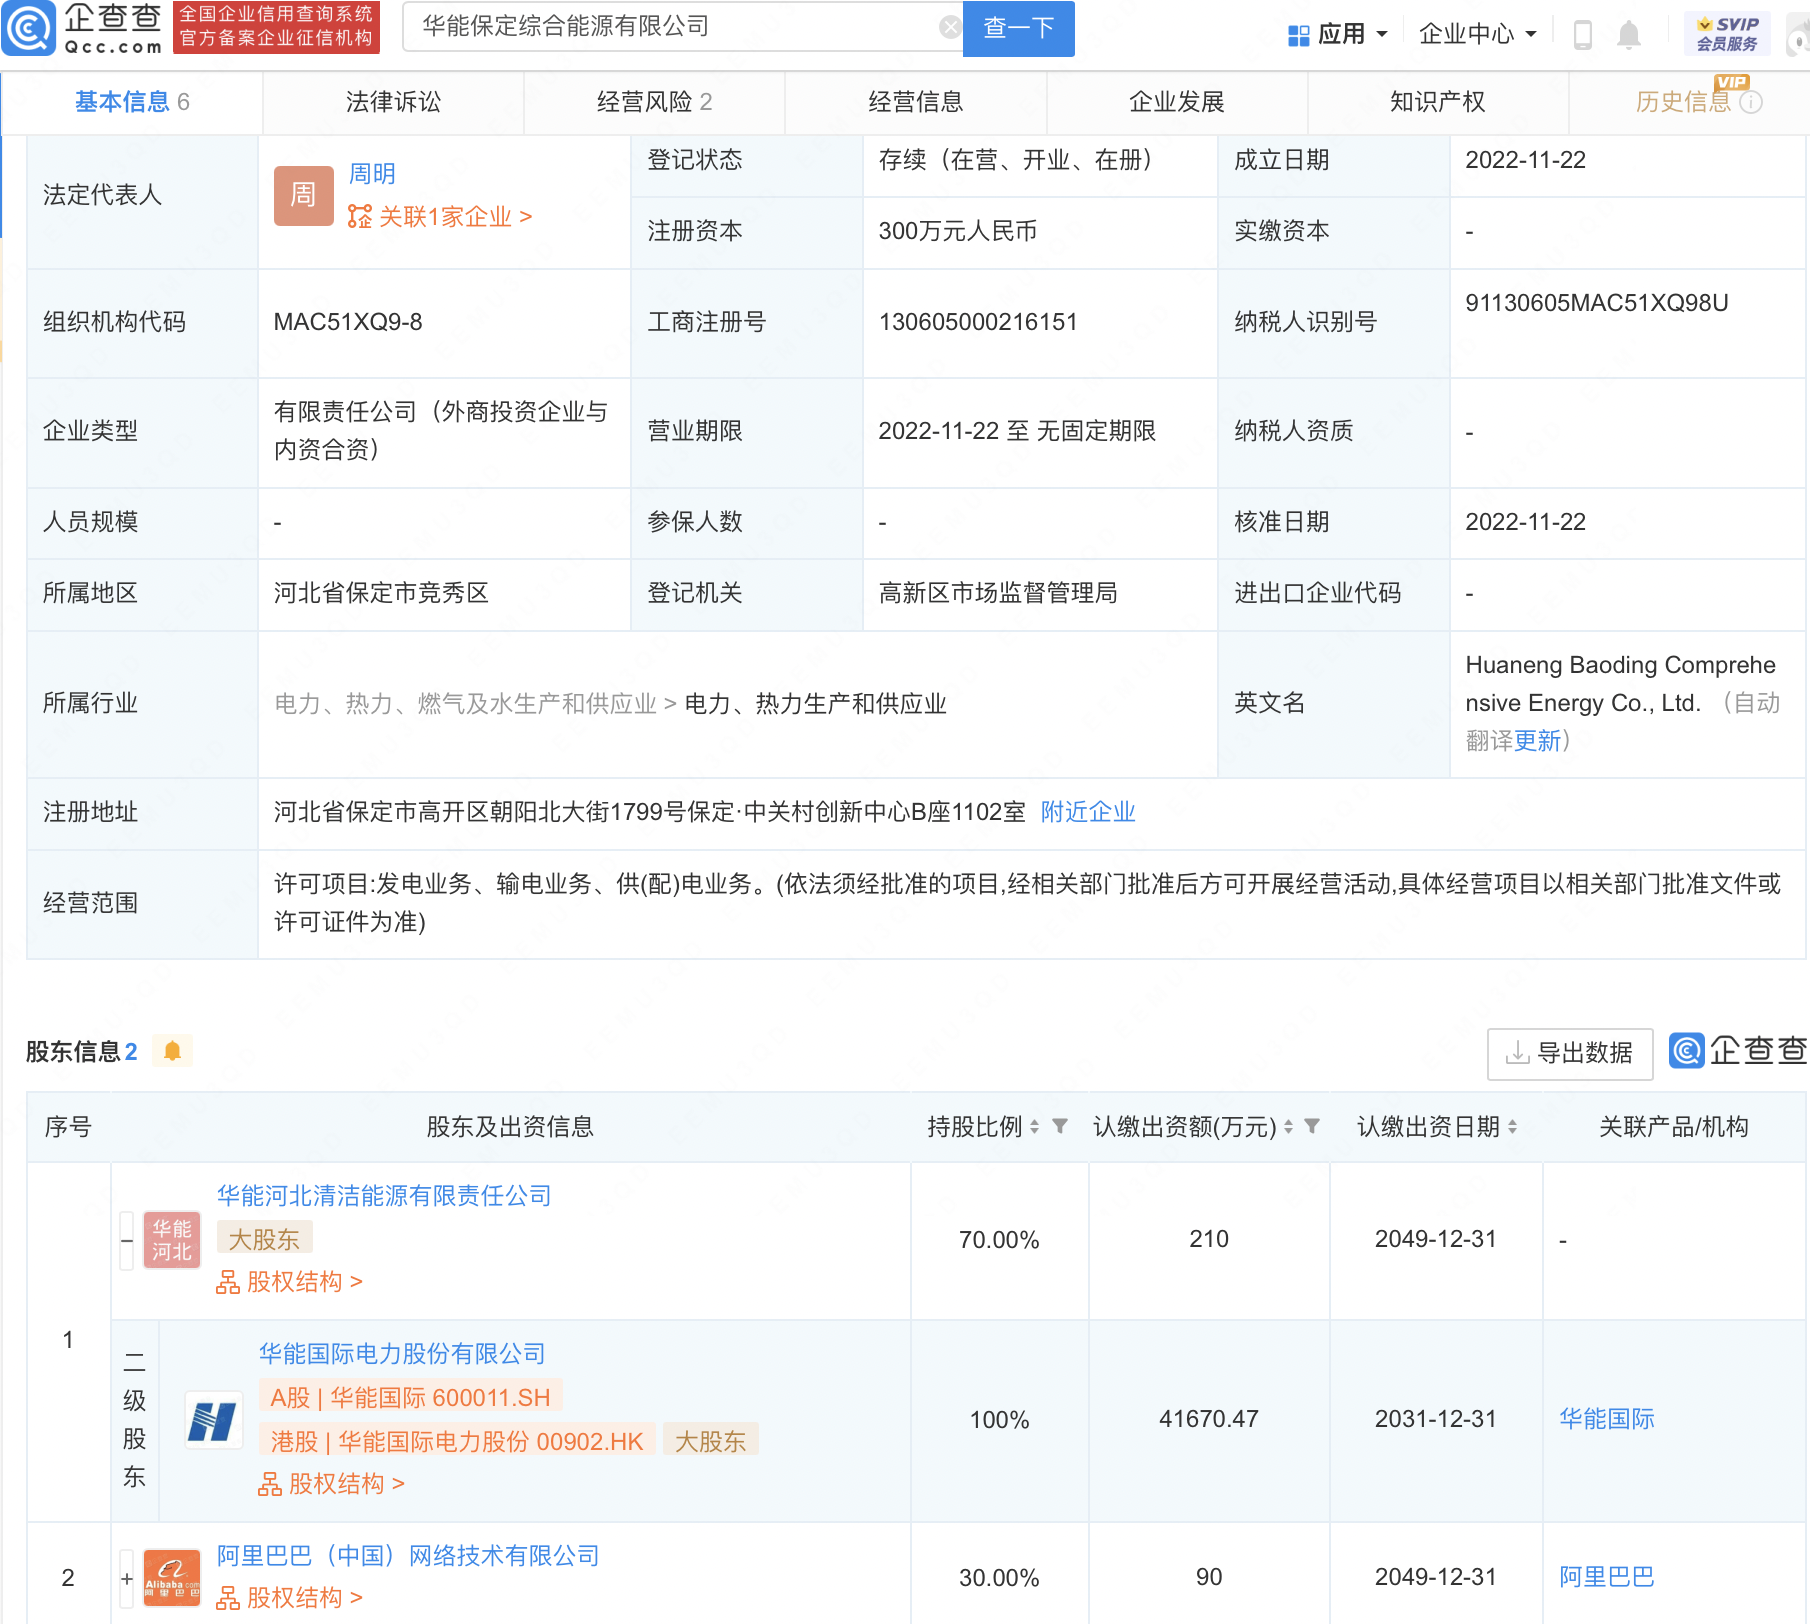The width and height of the screenshot is (1810, 1624).
Task: Click the registered capital 300万元人民币 value
Action: 957,231
